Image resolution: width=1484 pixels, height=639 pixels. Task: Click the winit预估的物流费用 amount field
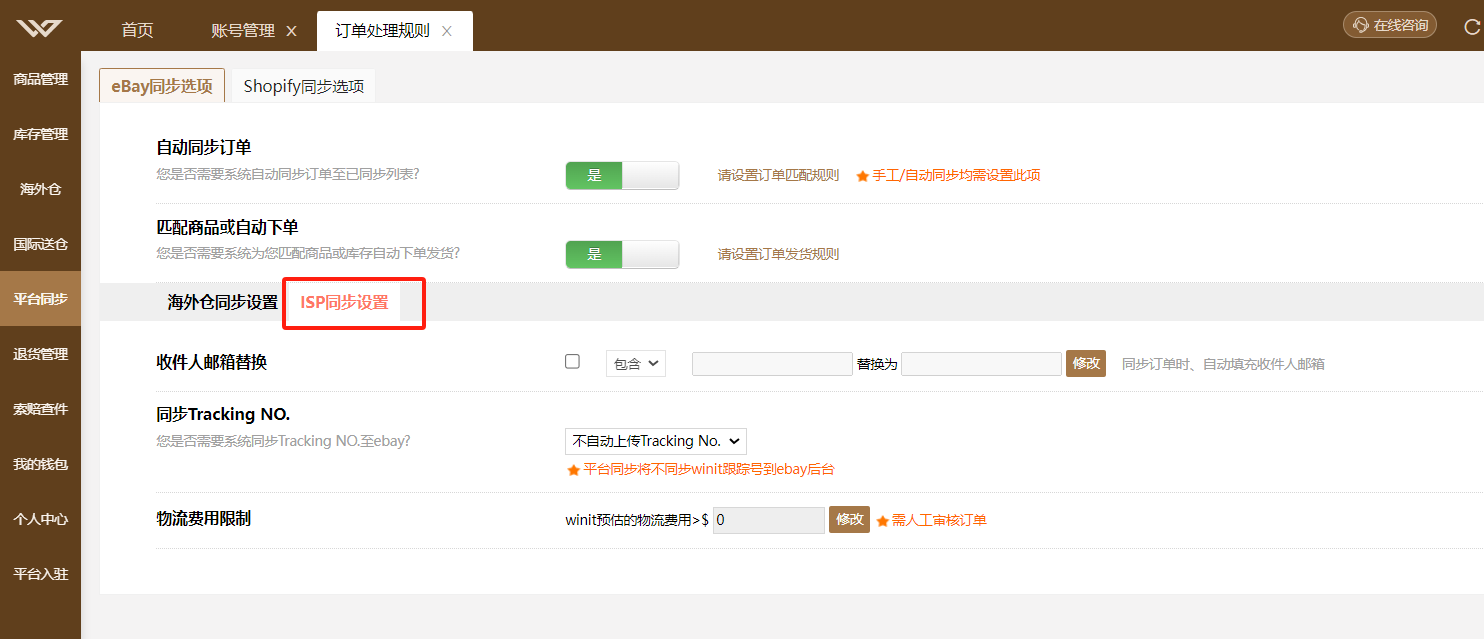(x=769, y=520)
